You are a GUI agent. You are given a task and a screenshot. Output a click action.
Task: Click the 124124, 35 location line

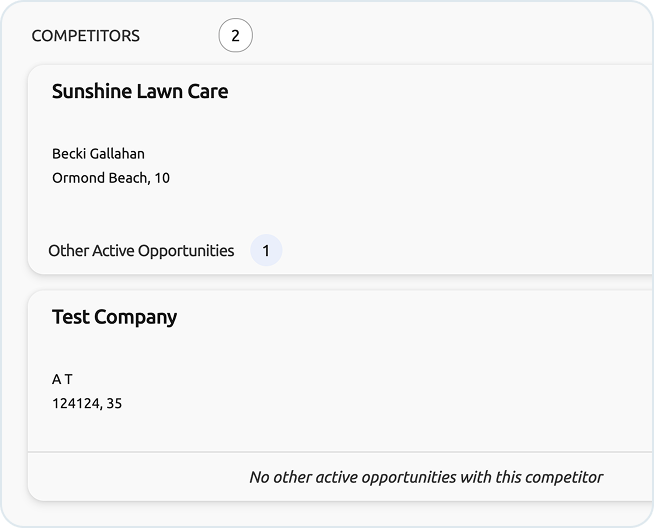click(87, 405)
